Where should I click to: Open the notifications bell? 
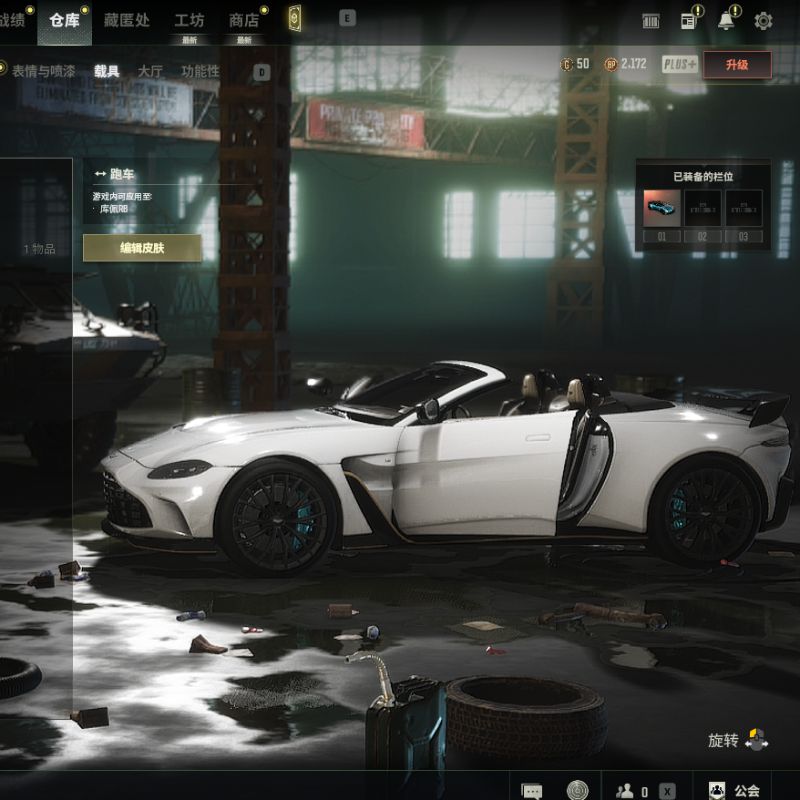click(726, 21)
